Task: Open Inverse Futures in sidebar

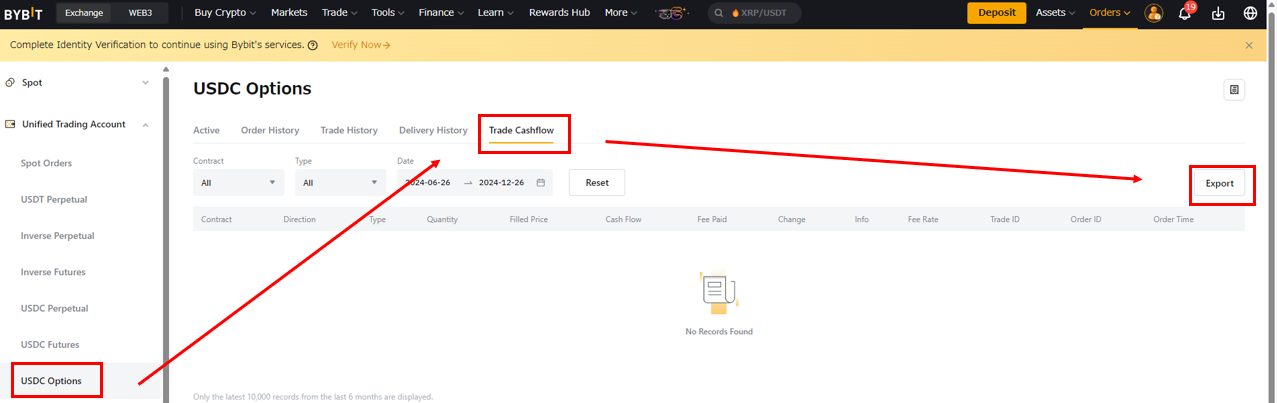Action: tap(53, 272)
